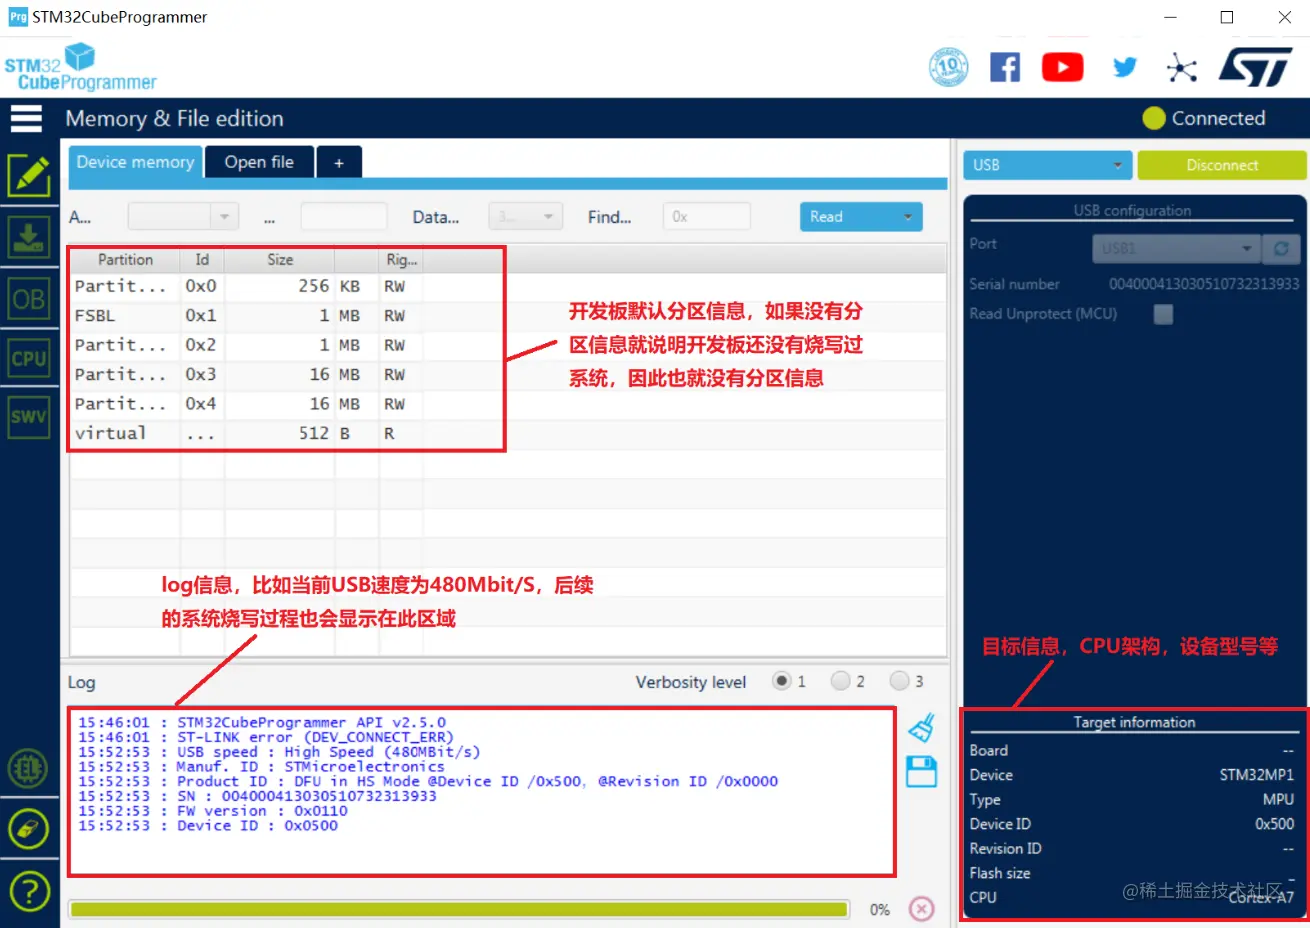Viewport: 1310px width, 928px height.
Task: Select the Memory & File edition pencil icon
Action: (x=29, y=176)
